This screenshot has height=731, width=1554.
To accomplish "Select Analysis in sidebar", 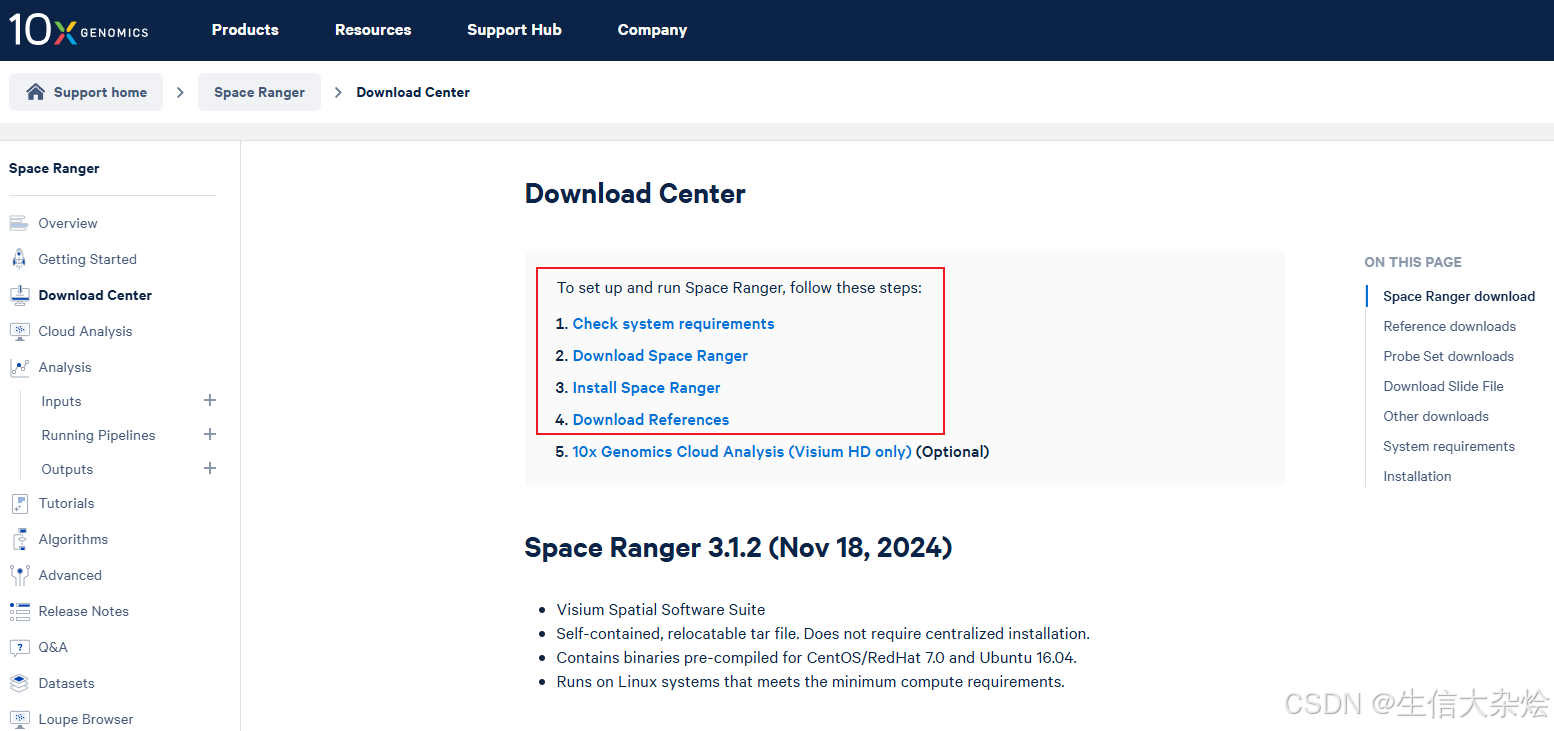I will click(65, 367).
